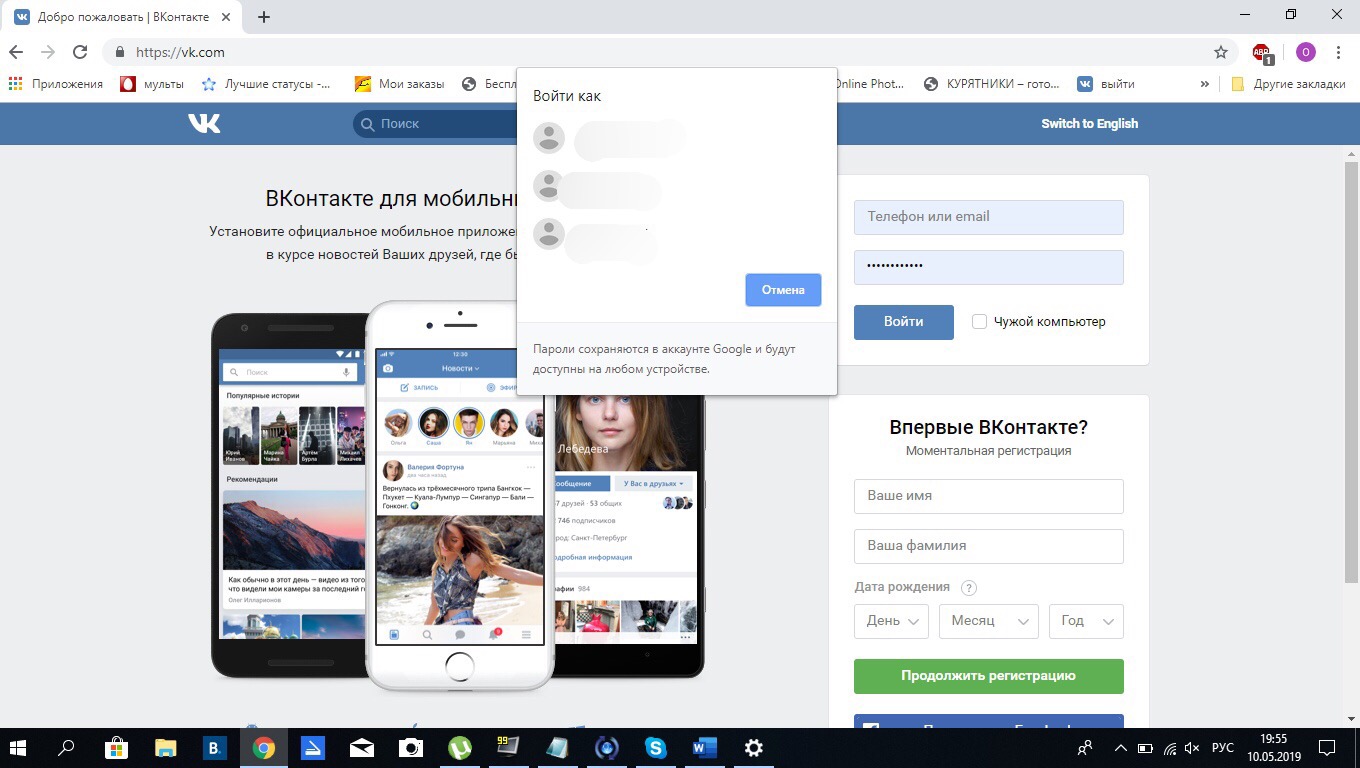Open File Explorer from the taskbar
The image size is (1360, 768).
(166, 747)
